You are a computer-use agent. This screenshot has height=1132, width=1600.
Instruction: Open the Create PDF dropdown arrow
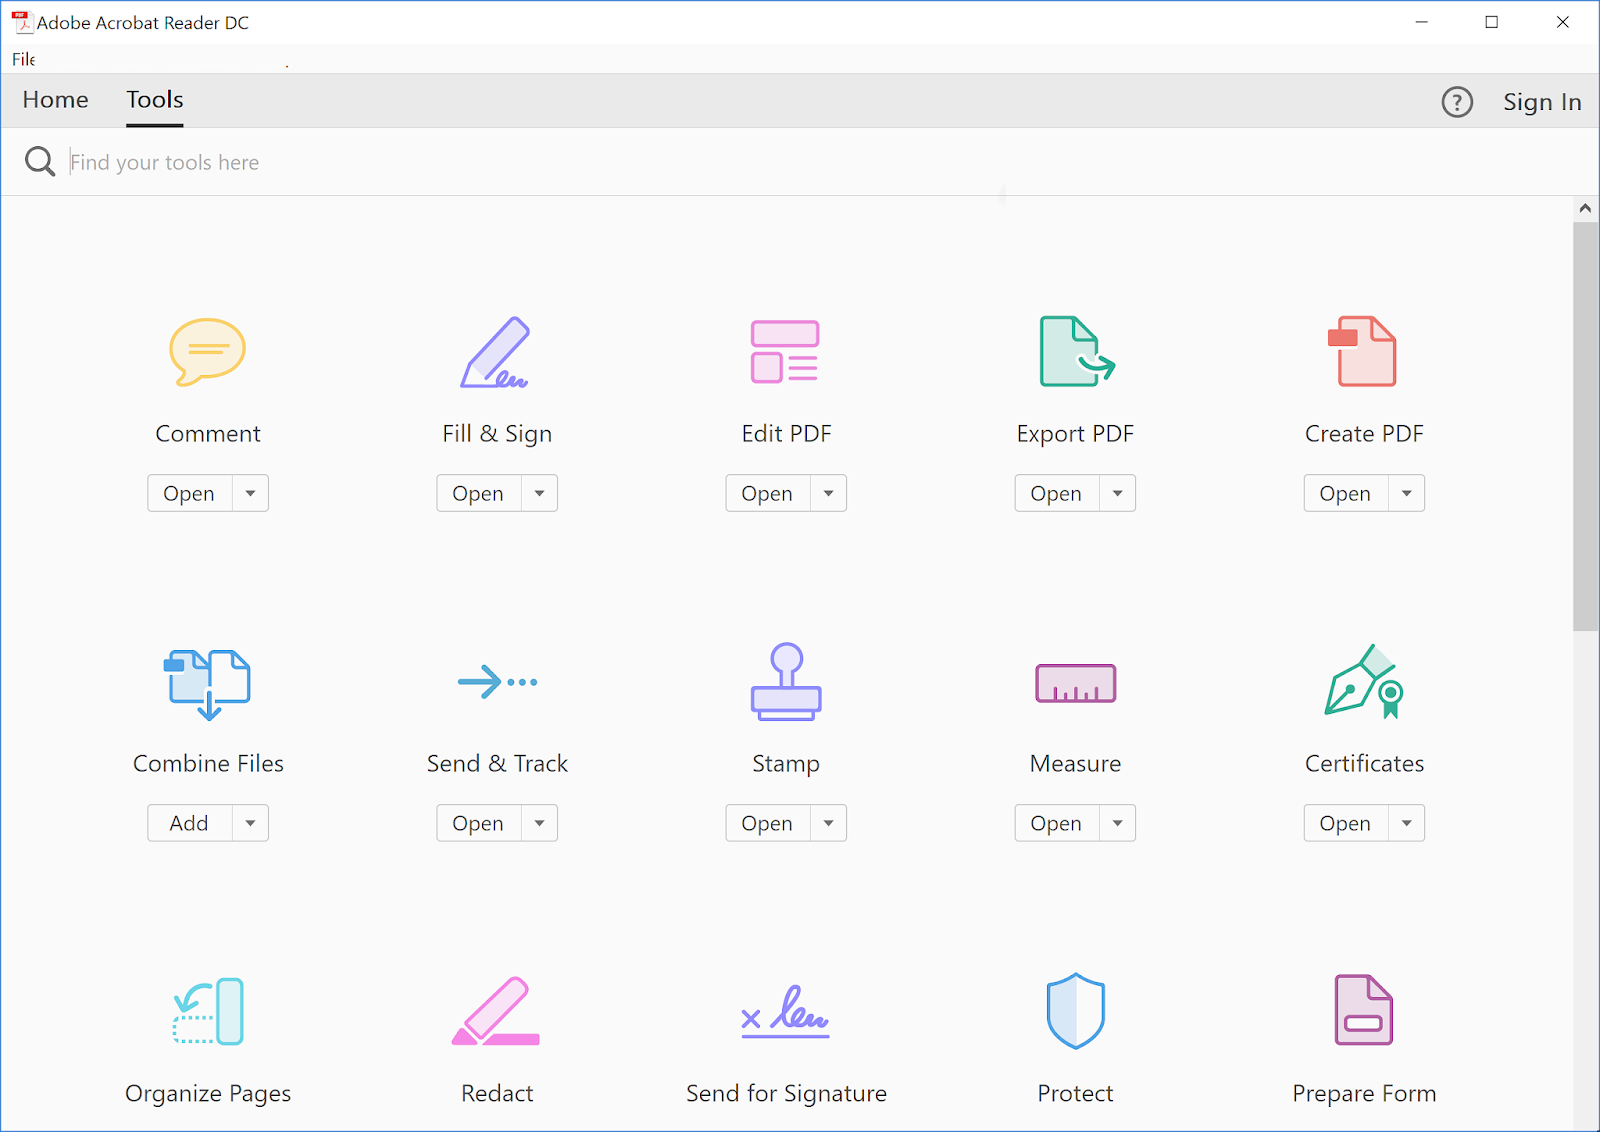[x=1407, y=493]
